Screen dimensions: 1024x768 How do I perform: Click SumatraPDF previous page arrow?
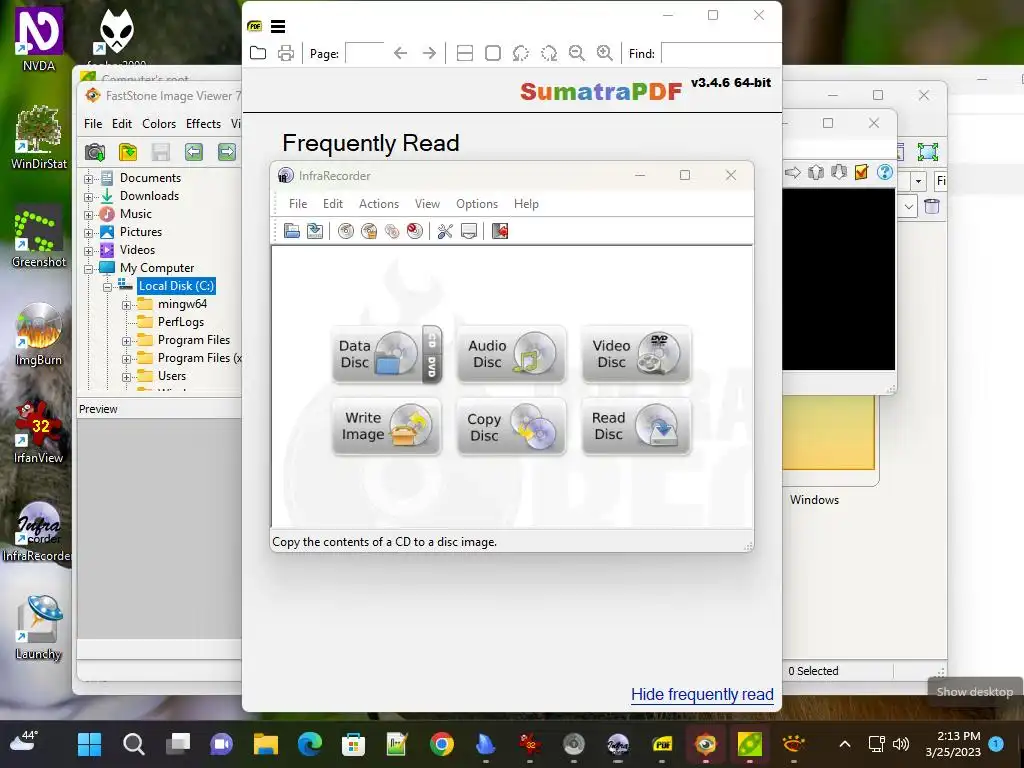pos(400,53)
